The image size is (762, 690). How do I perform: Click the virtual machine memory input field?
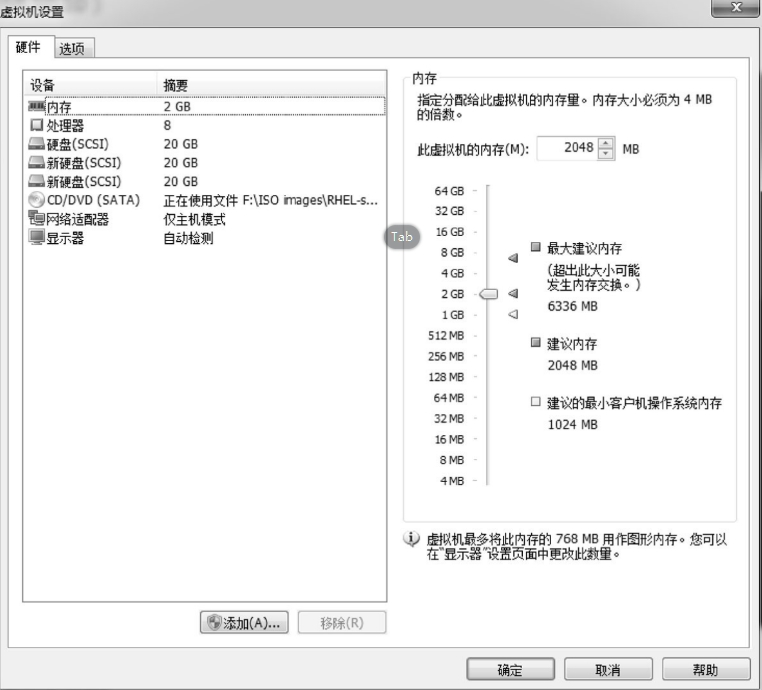(x=566, y=149)
